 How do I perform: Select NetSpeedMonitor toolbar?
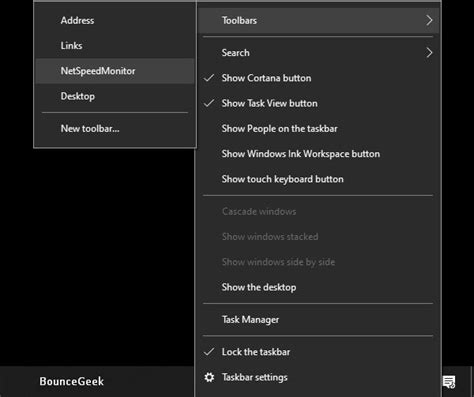coord(115,71)
